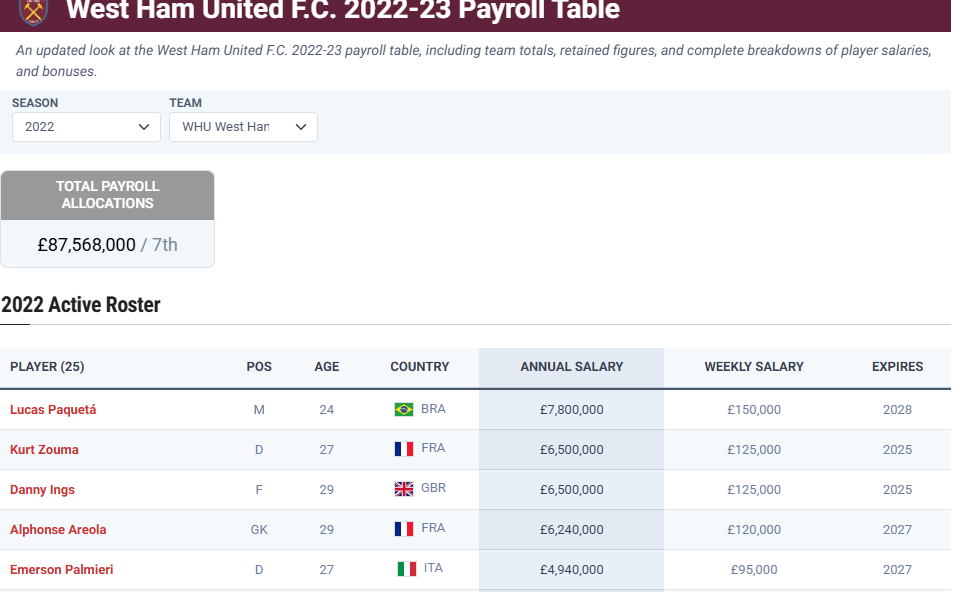Sort by AGE column header
The width and height of the screenshot is (962, 592).
(x=327, y=367)
